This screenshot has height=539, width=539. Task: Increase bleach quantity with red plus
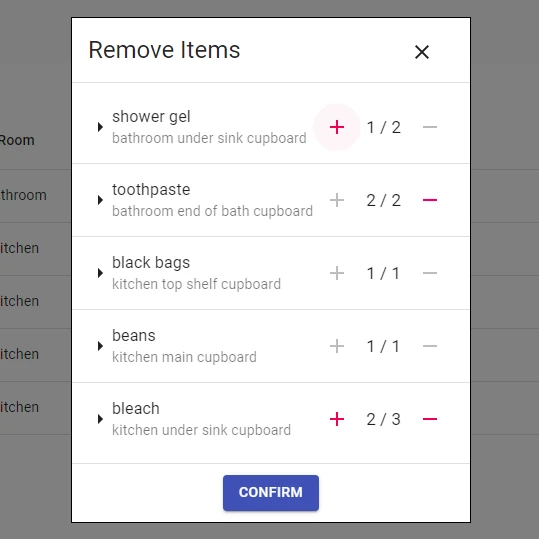click(337, 419)
